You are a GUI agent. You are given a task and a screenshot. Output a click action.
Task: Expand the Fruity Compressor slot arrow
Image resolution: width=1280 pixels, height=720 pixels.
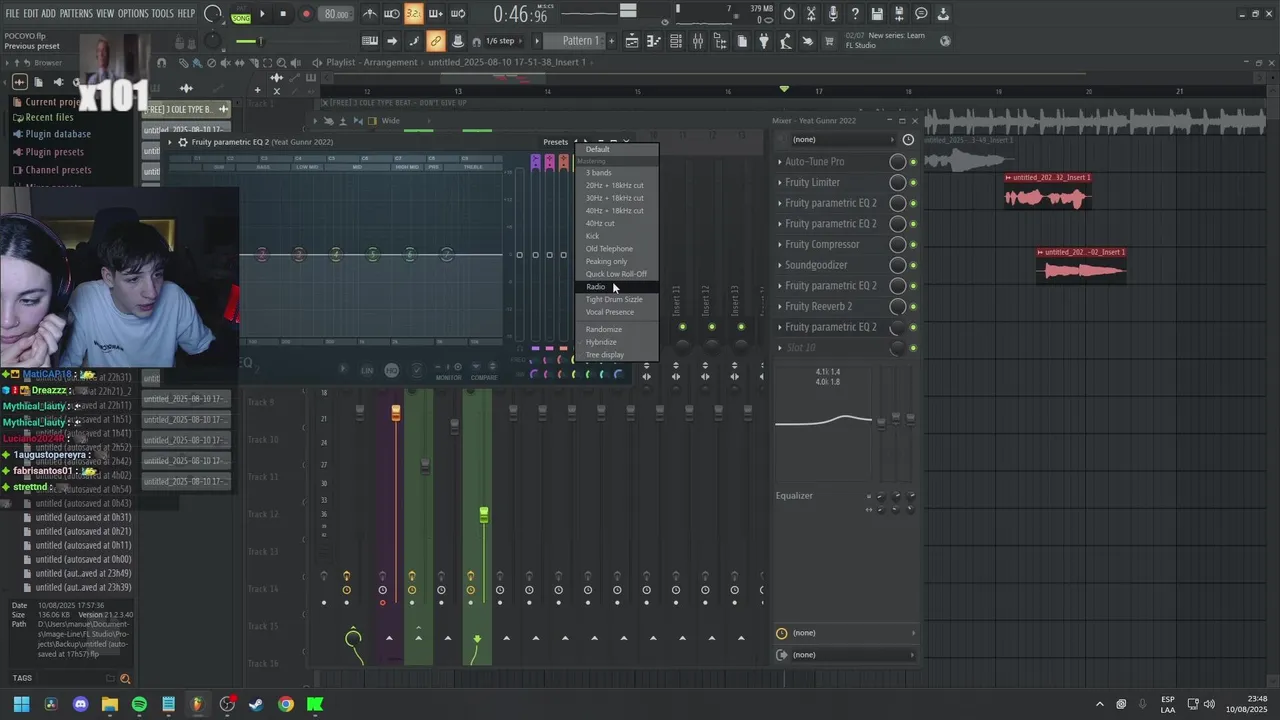pos(780,245)
